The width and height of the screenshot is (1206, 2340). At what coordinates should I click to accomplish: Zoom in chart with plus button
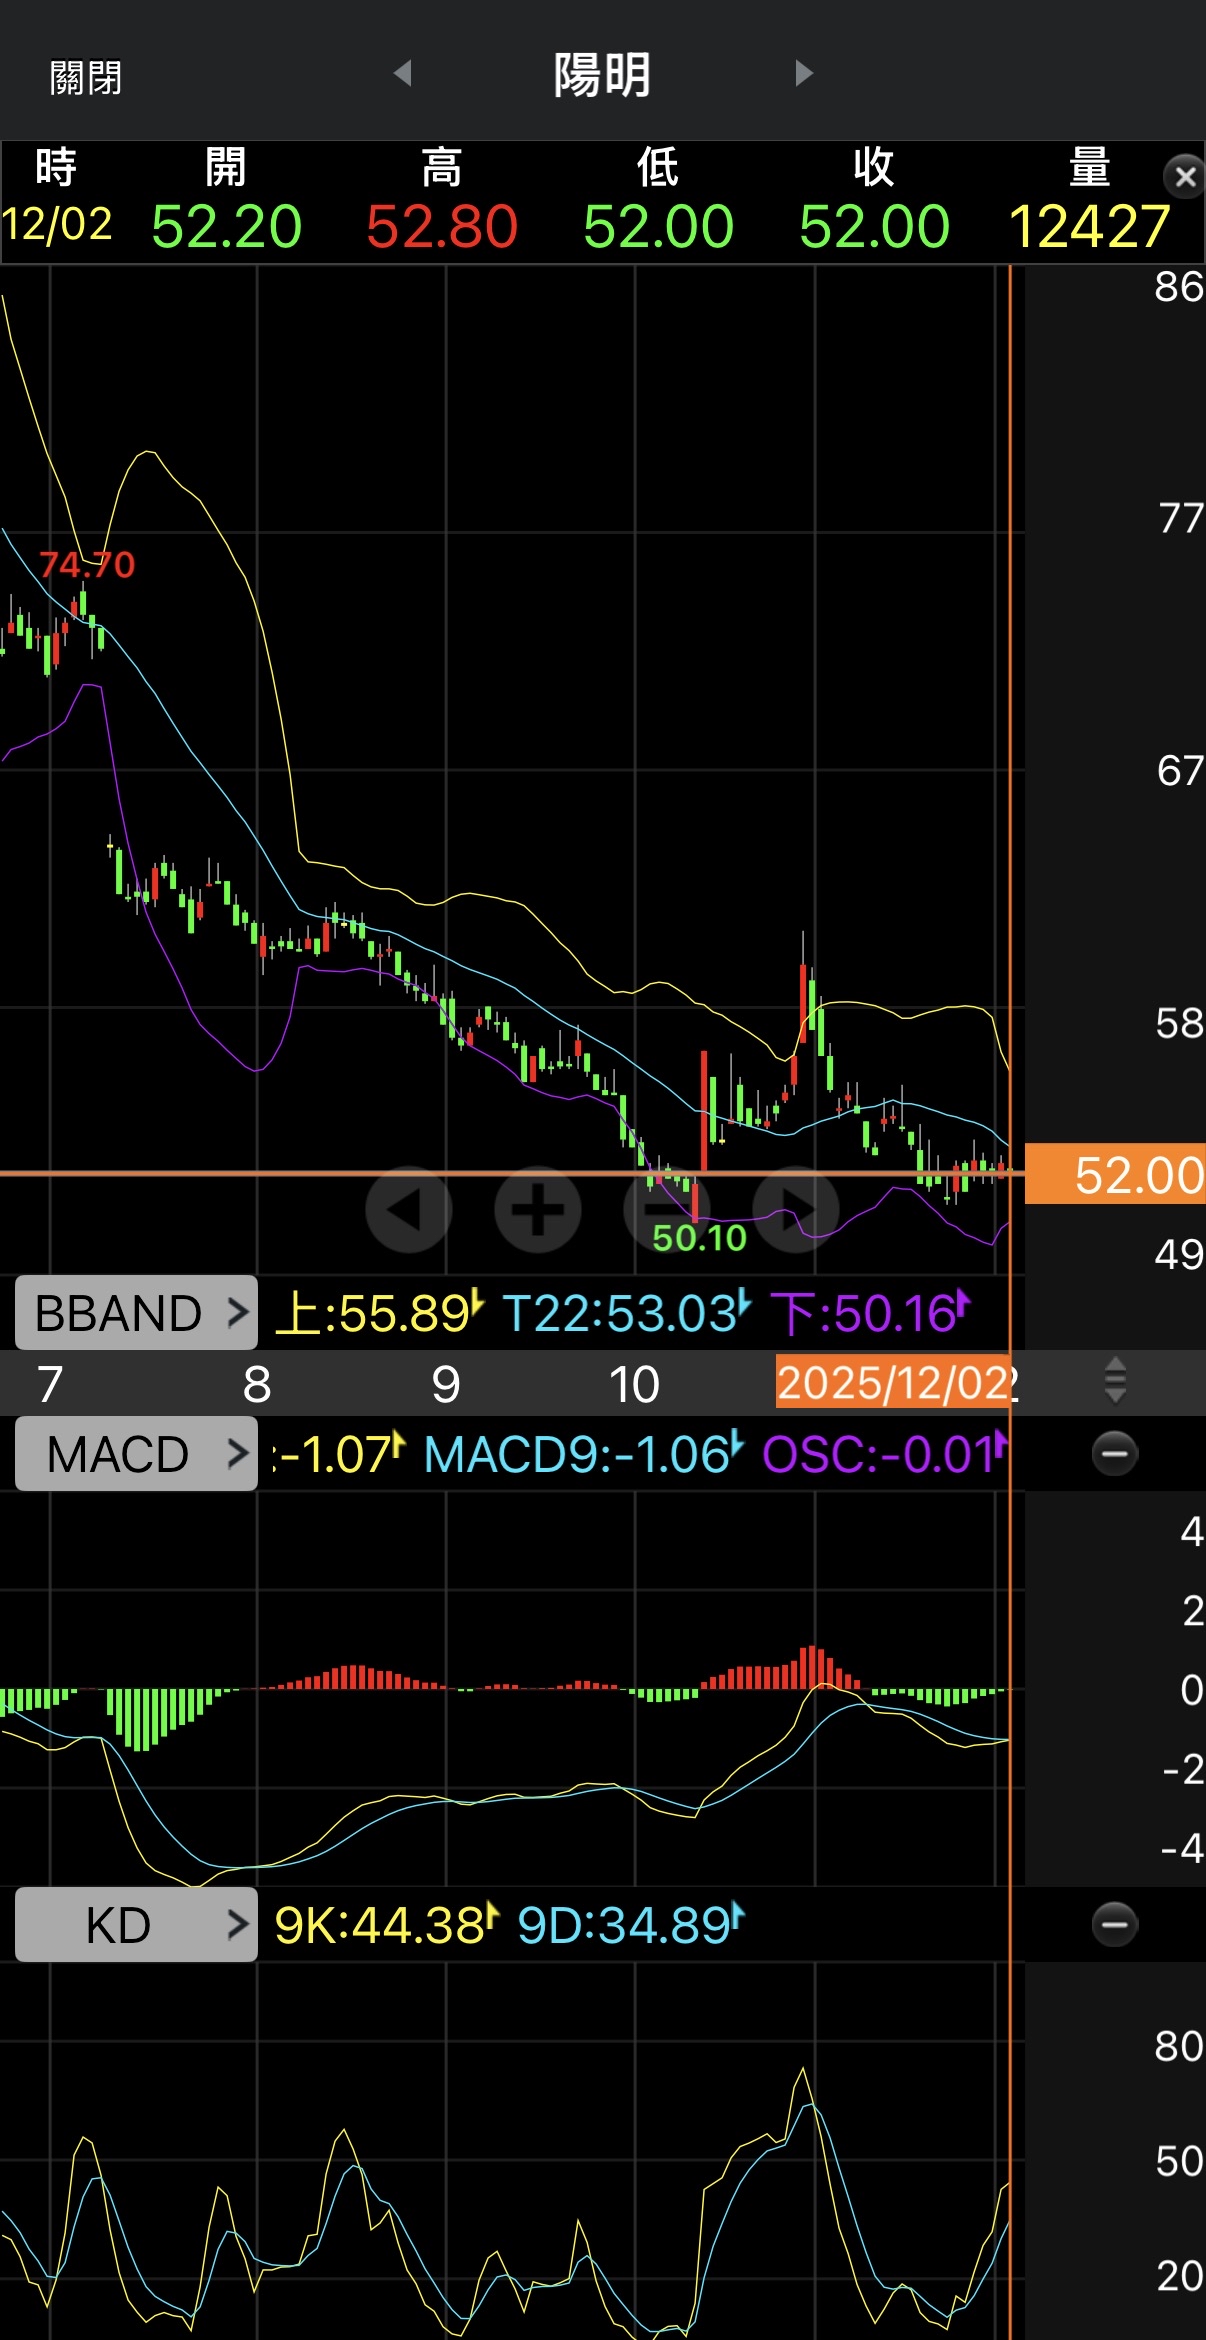(538, 1210)
